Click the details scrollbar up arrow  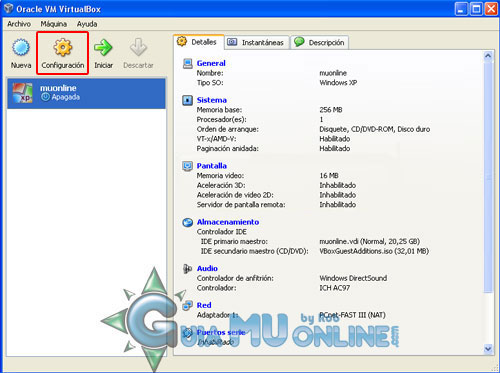pos(488,56)
